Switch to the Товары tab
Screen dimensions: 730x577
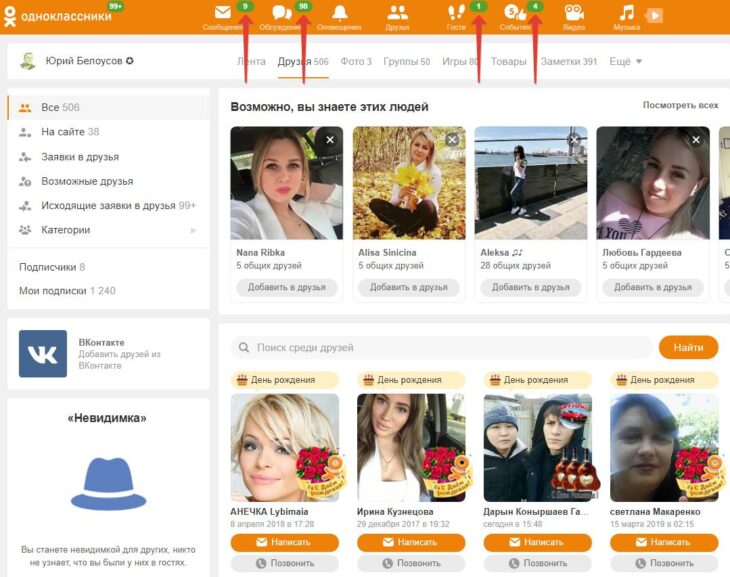coord(508,61)
